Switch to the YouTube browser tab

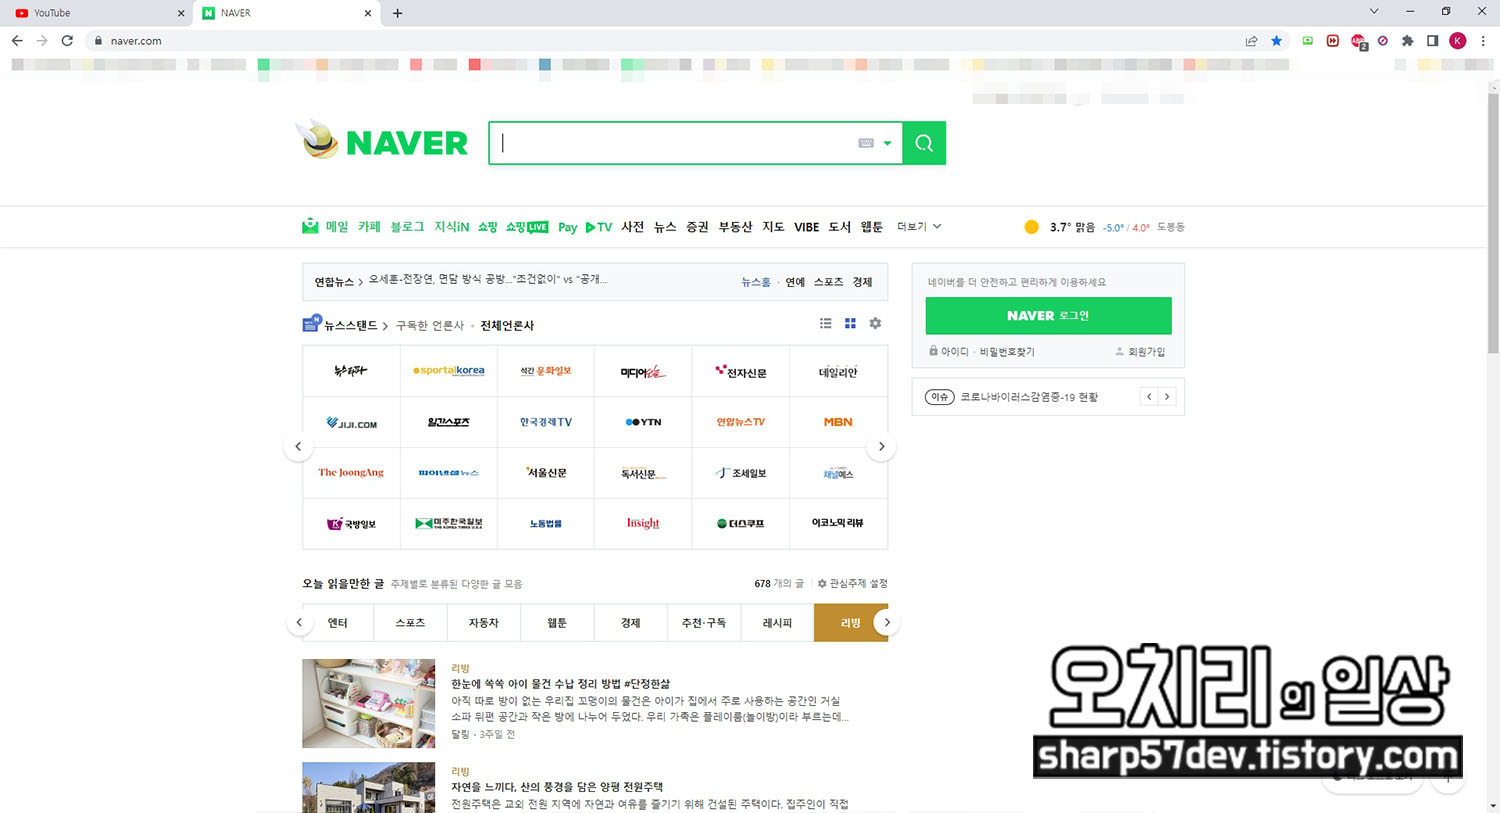(x=97, y=13)
